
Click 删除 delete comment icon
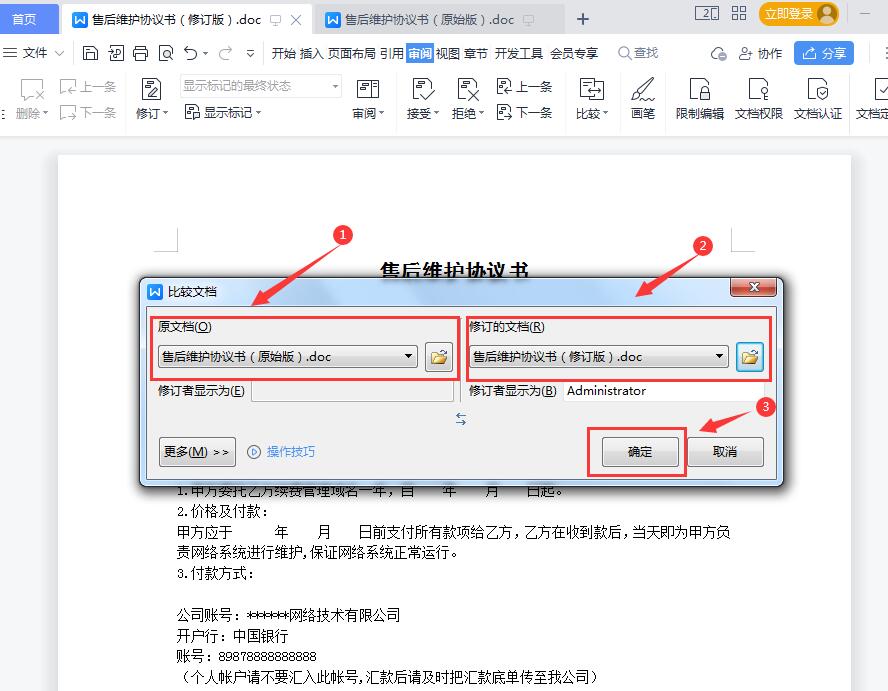tap(32, 89)
